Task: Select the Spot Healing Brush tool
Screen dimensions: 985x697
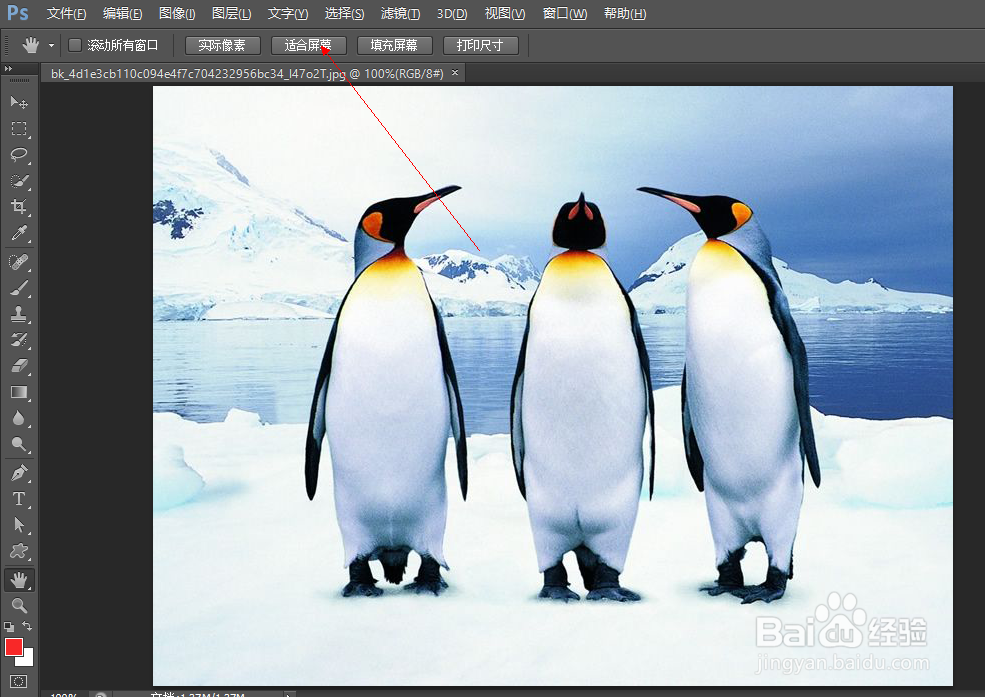Action: click(19, 261)
